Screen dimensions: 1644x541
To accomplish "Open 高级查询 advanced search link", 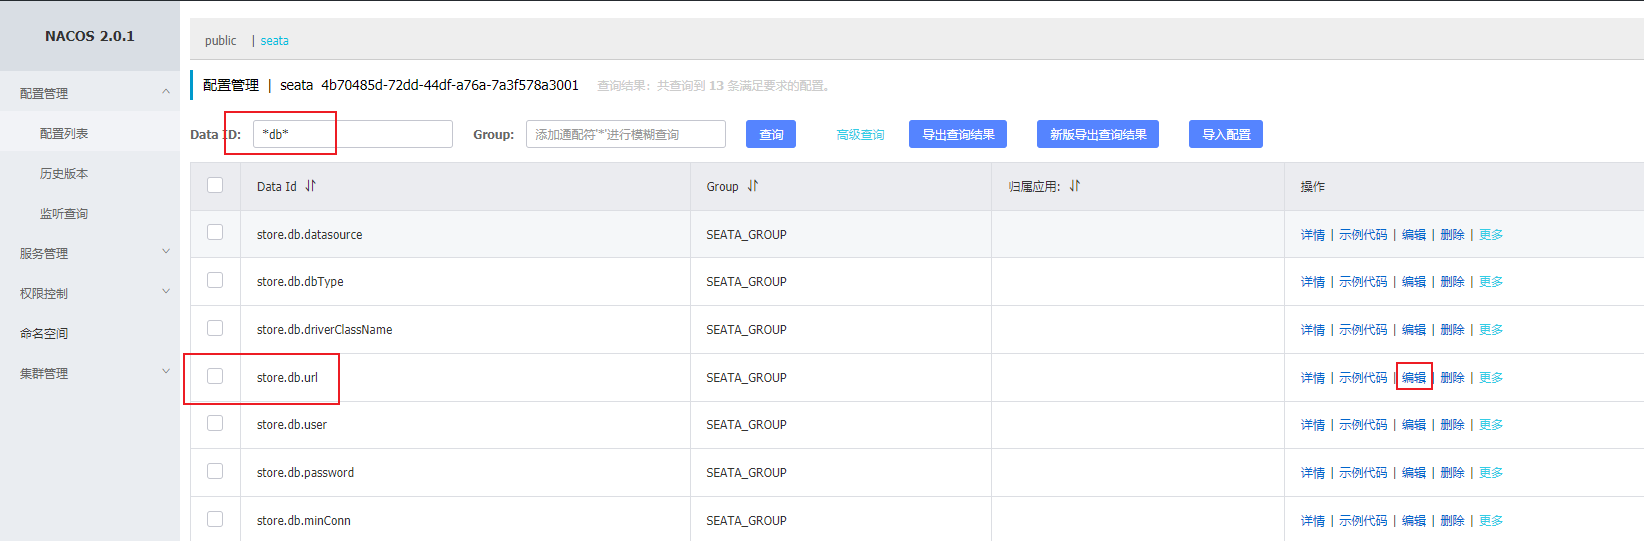I will (860, 134).
